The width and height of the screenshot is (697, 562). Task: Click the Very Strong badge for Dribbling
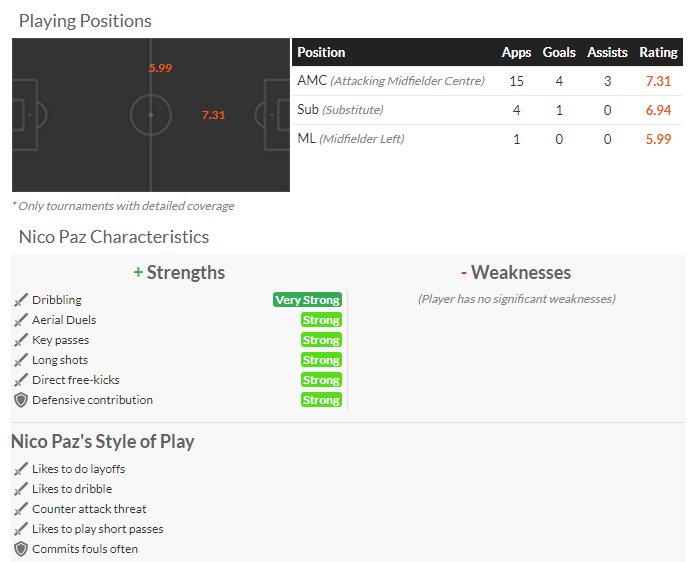tap(307, 300)
